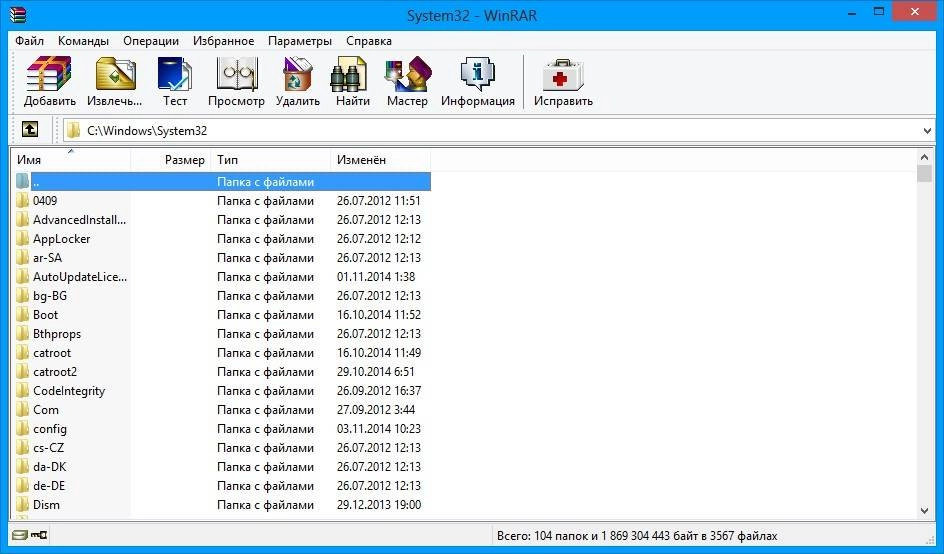Open the Просмотр (View) tool

click(237, 74)
